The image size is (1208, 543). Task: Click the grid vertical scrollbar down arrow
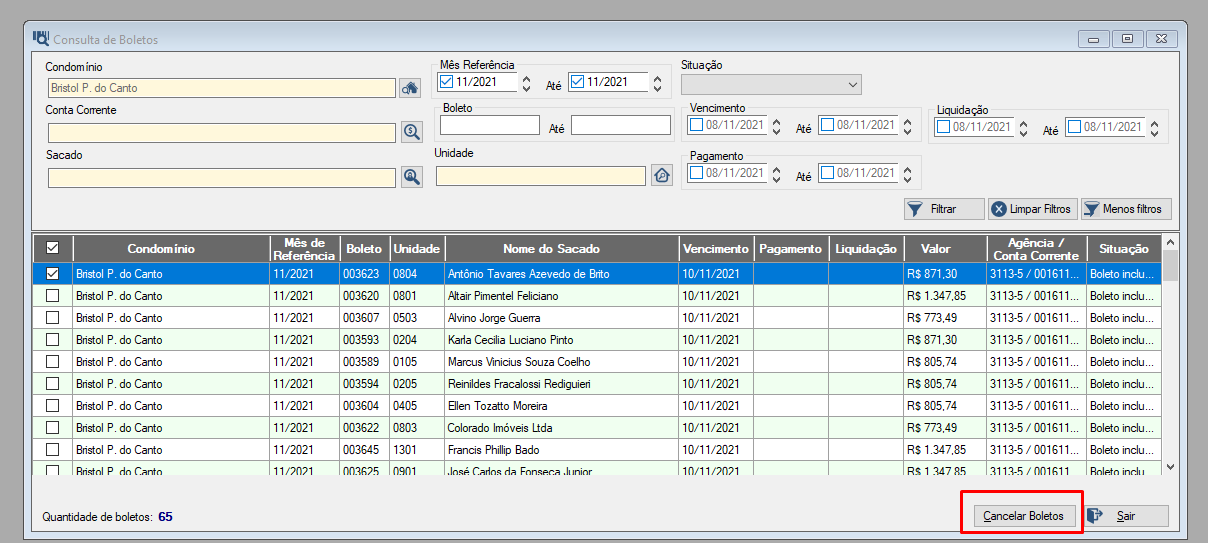pyautogui.click(x=1170, y=466)
